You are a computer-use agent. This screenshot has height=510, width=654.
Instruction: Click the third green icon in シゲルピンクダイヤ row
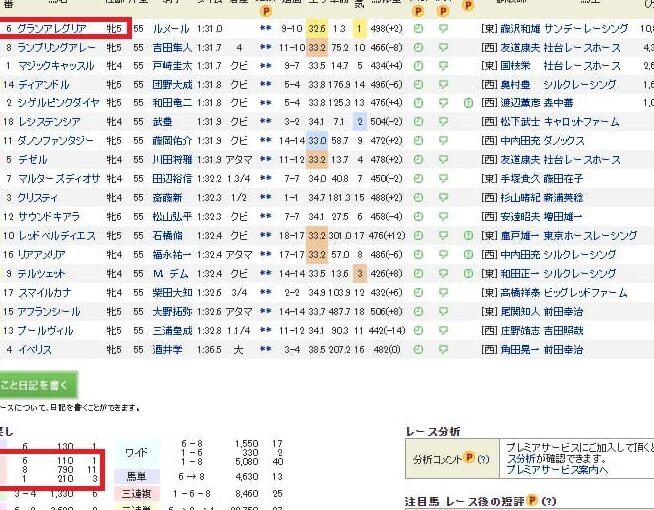tap(467, 102)
